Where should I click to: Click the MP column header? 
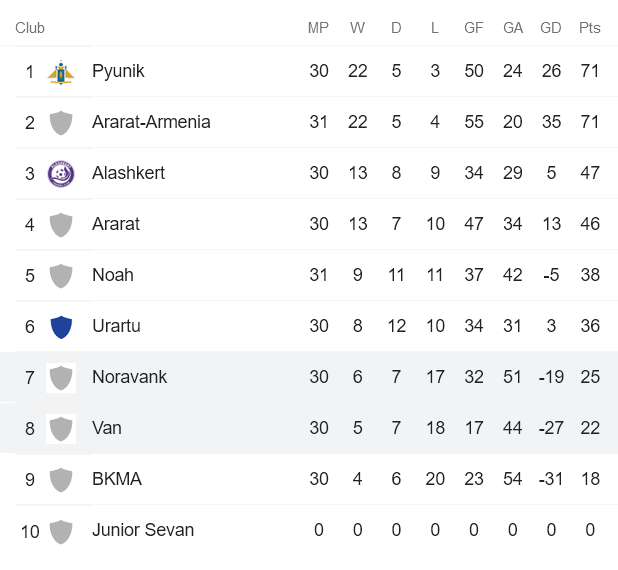point(318,28)
